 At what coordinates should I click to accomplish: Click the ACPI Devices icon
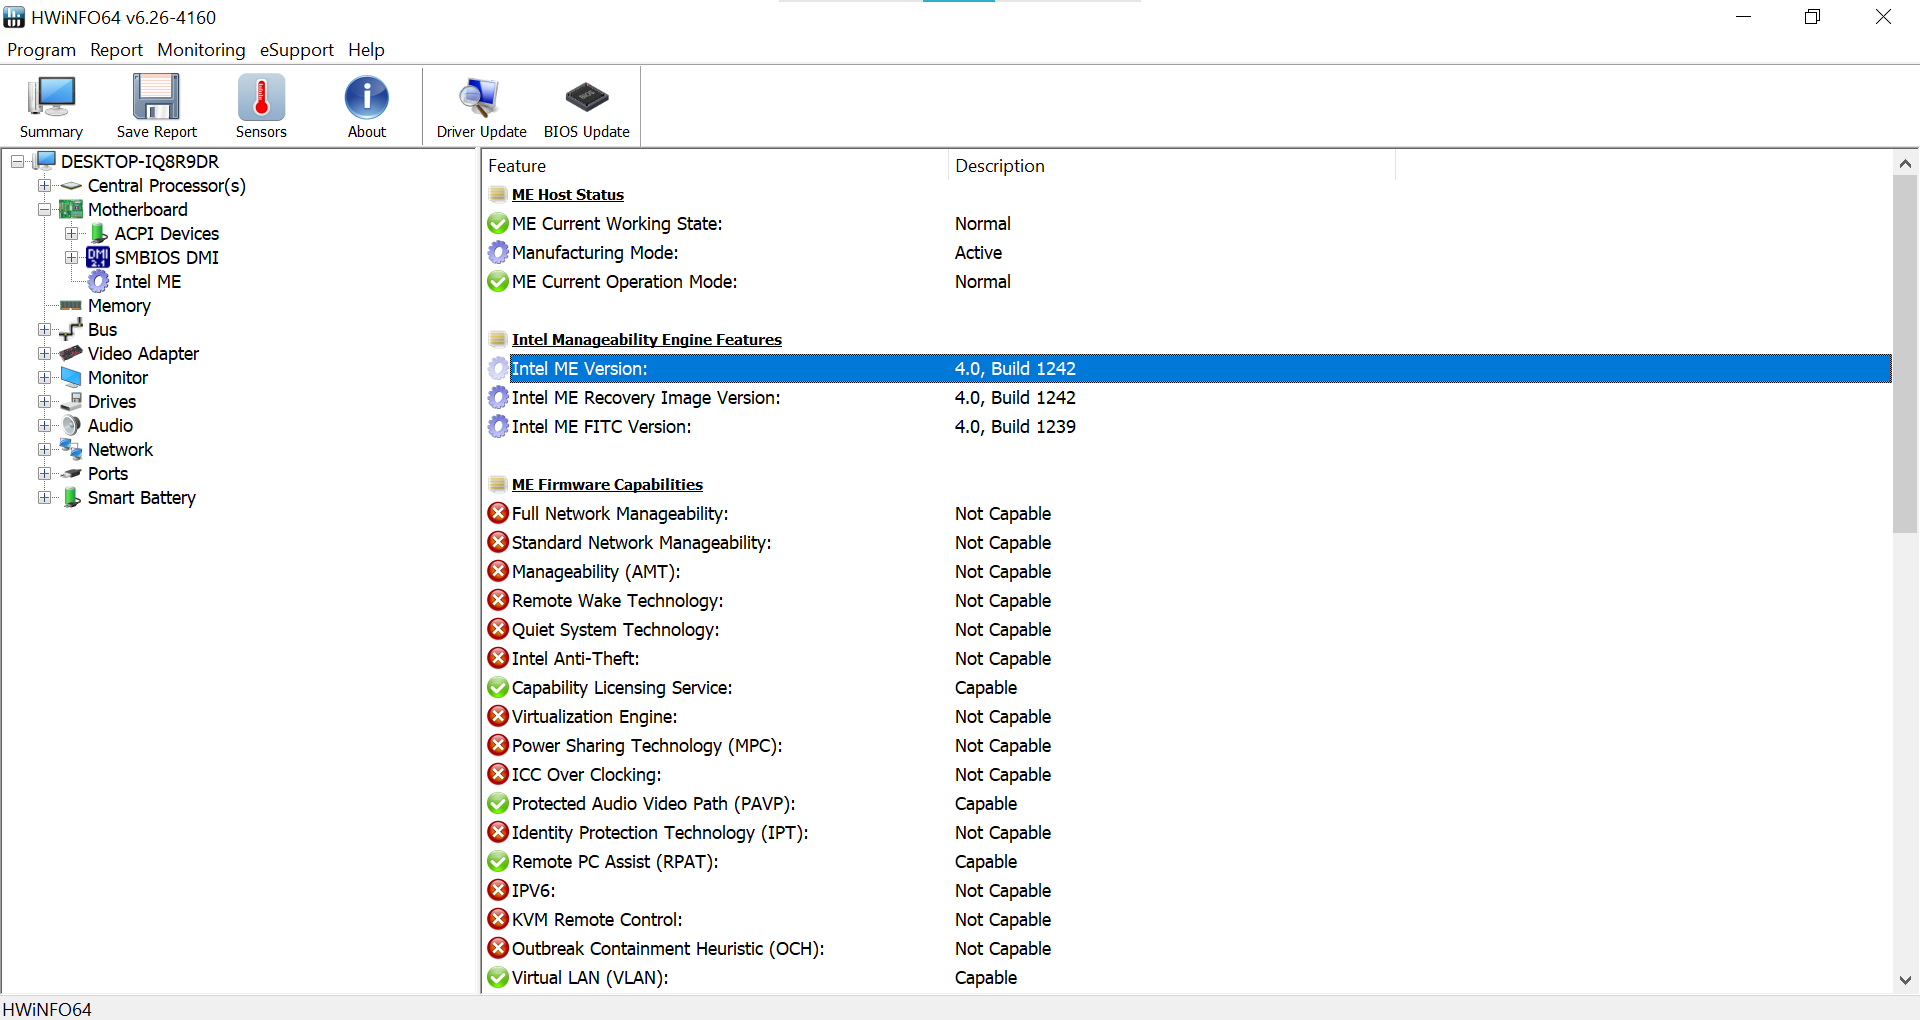pos(98,233)
